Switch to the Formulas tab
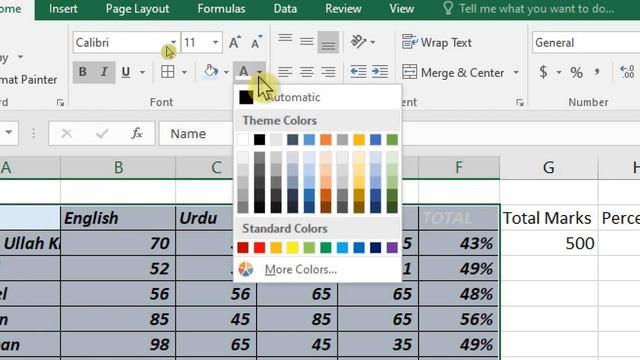This screenshot has width=640, height=360. coord(221,9)
